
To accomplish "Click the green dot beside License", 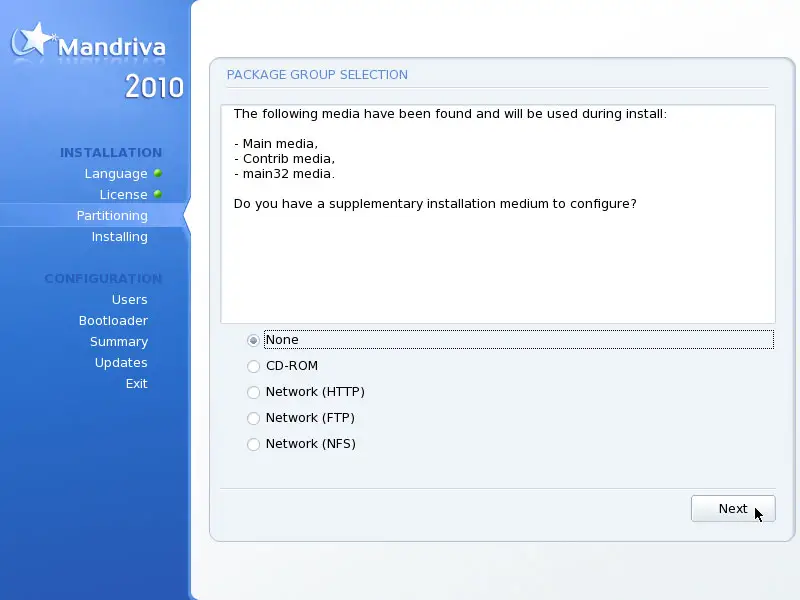I will click(158, 194).
